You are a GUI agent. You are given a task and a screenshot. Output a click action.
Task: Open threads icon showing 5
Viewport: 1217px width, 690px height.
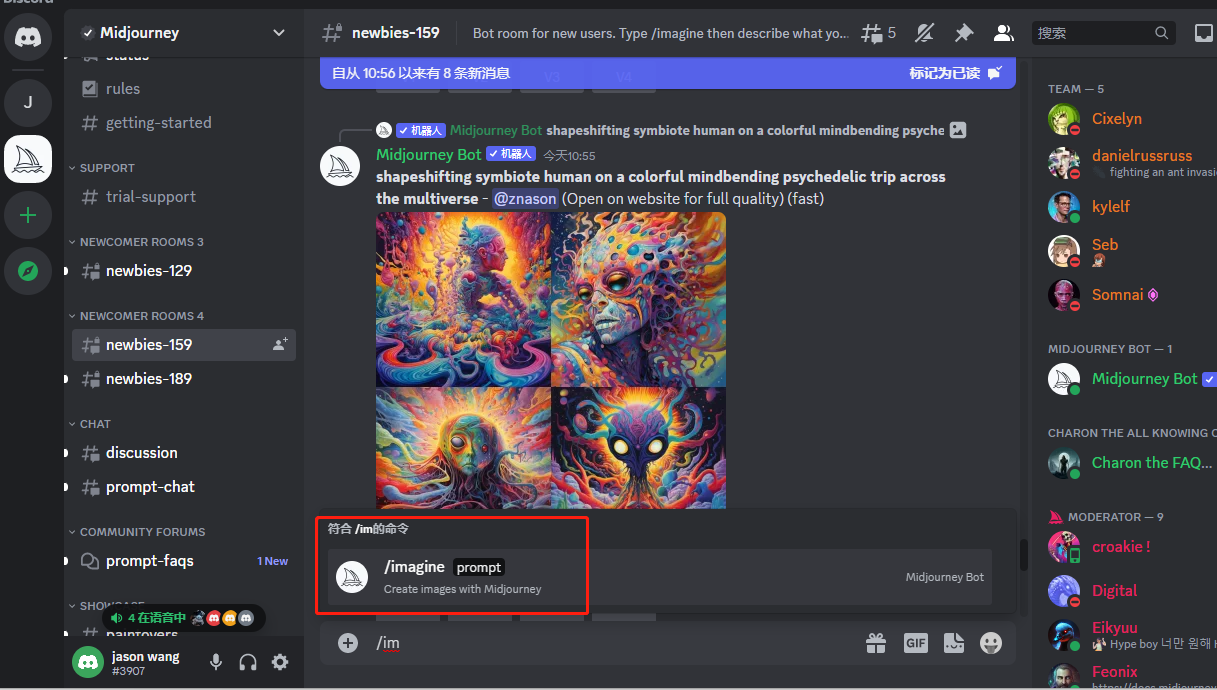coord(879,33)
